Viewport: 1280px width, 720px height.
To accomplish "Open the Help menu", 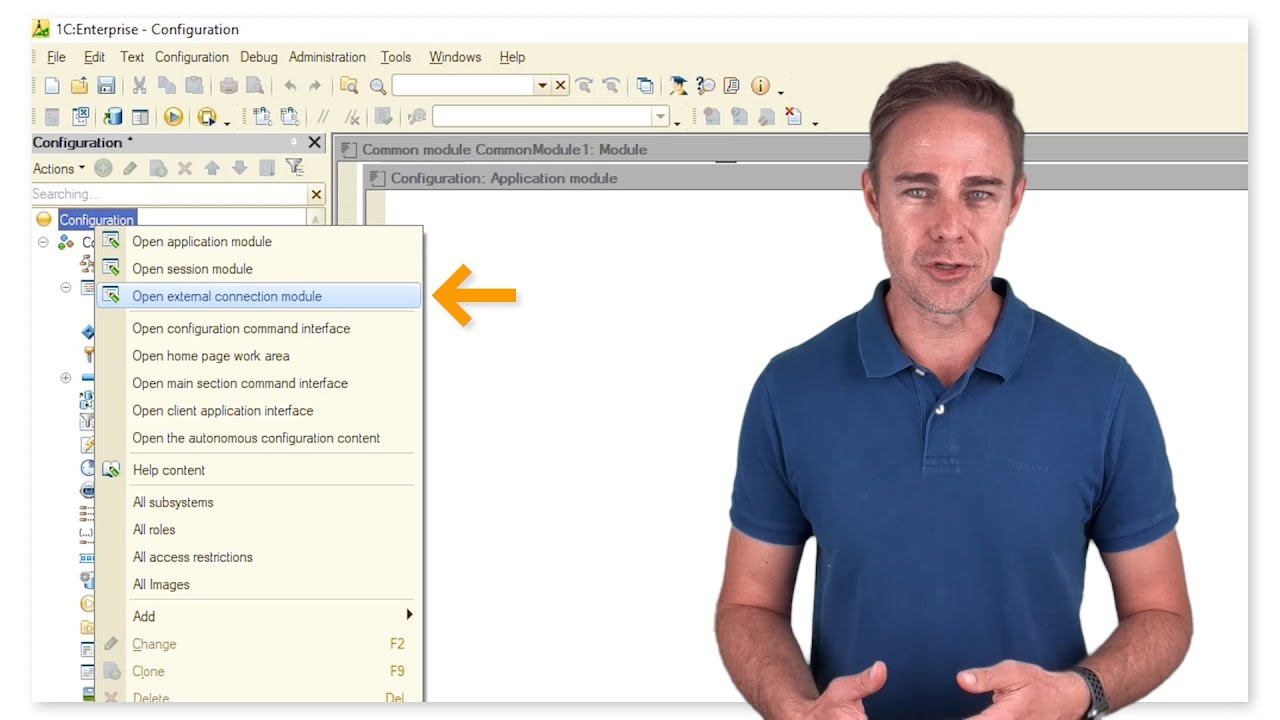I will 512,57.
